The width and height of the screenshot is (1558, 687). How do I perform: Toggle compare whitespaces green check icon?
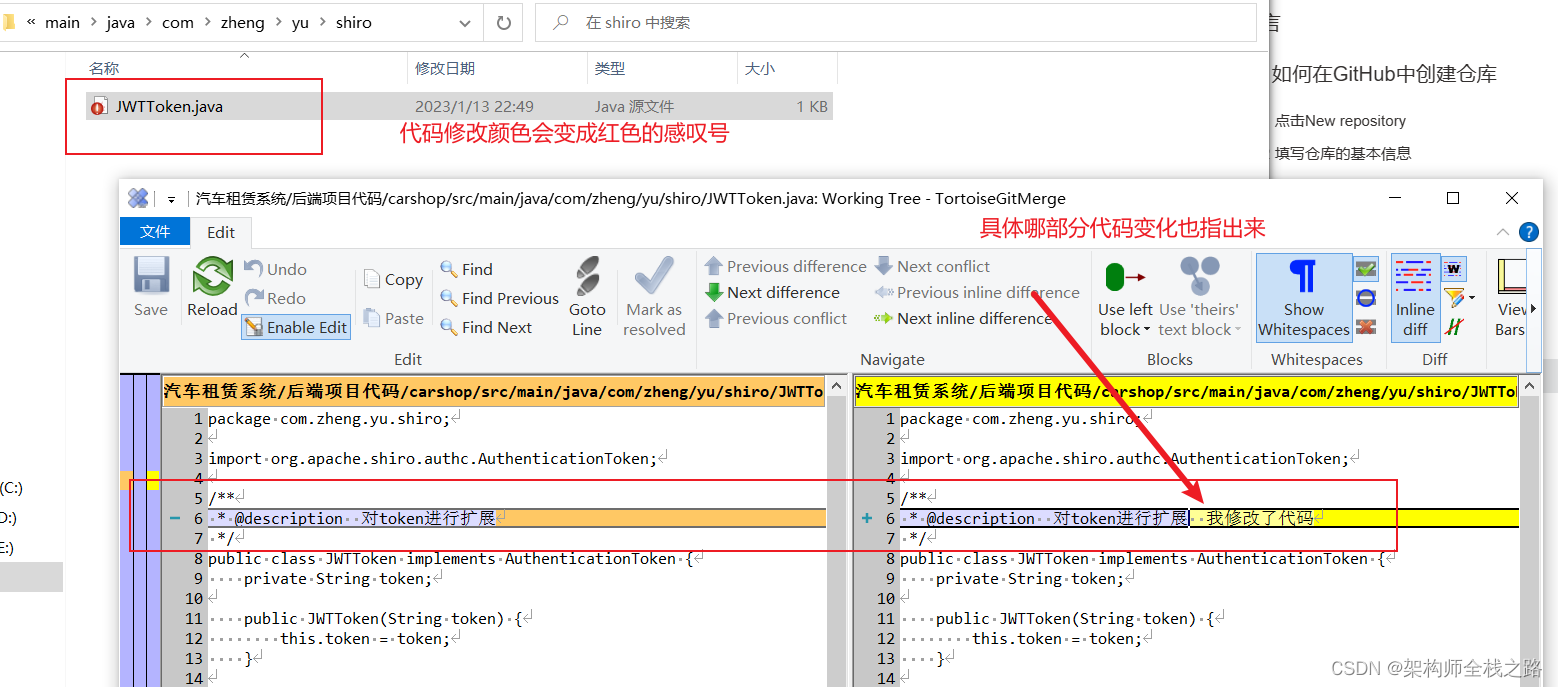1366,269
